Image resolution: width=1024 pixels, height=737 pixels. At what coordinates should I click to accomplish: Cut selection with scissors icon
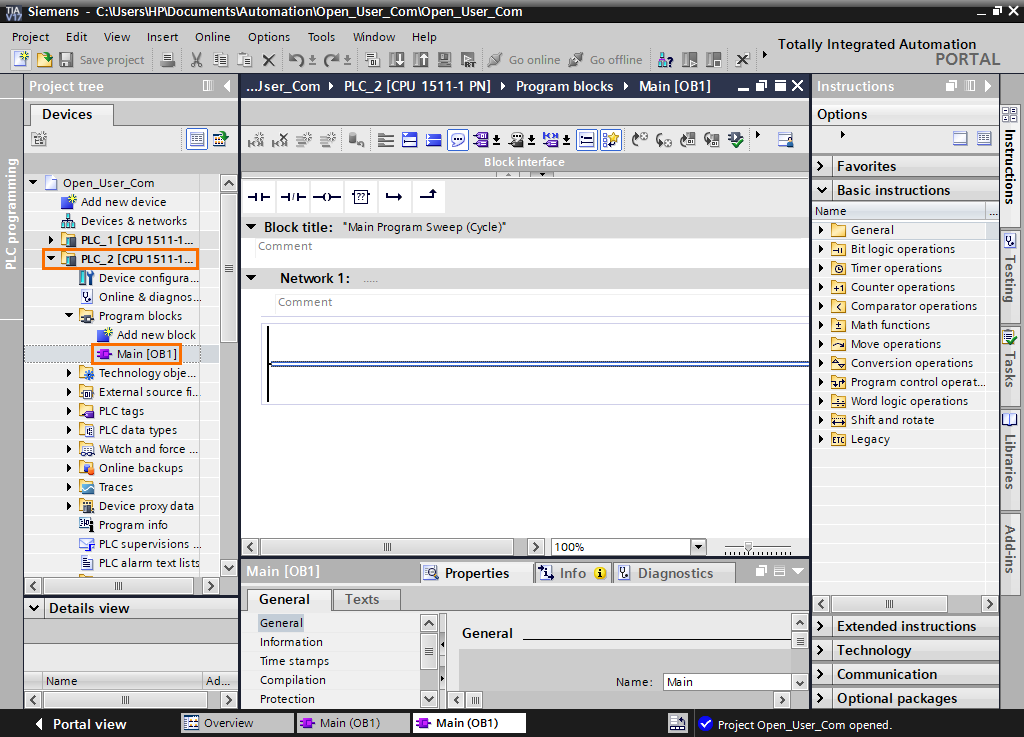pyautogui.click(x=196, y=60)
